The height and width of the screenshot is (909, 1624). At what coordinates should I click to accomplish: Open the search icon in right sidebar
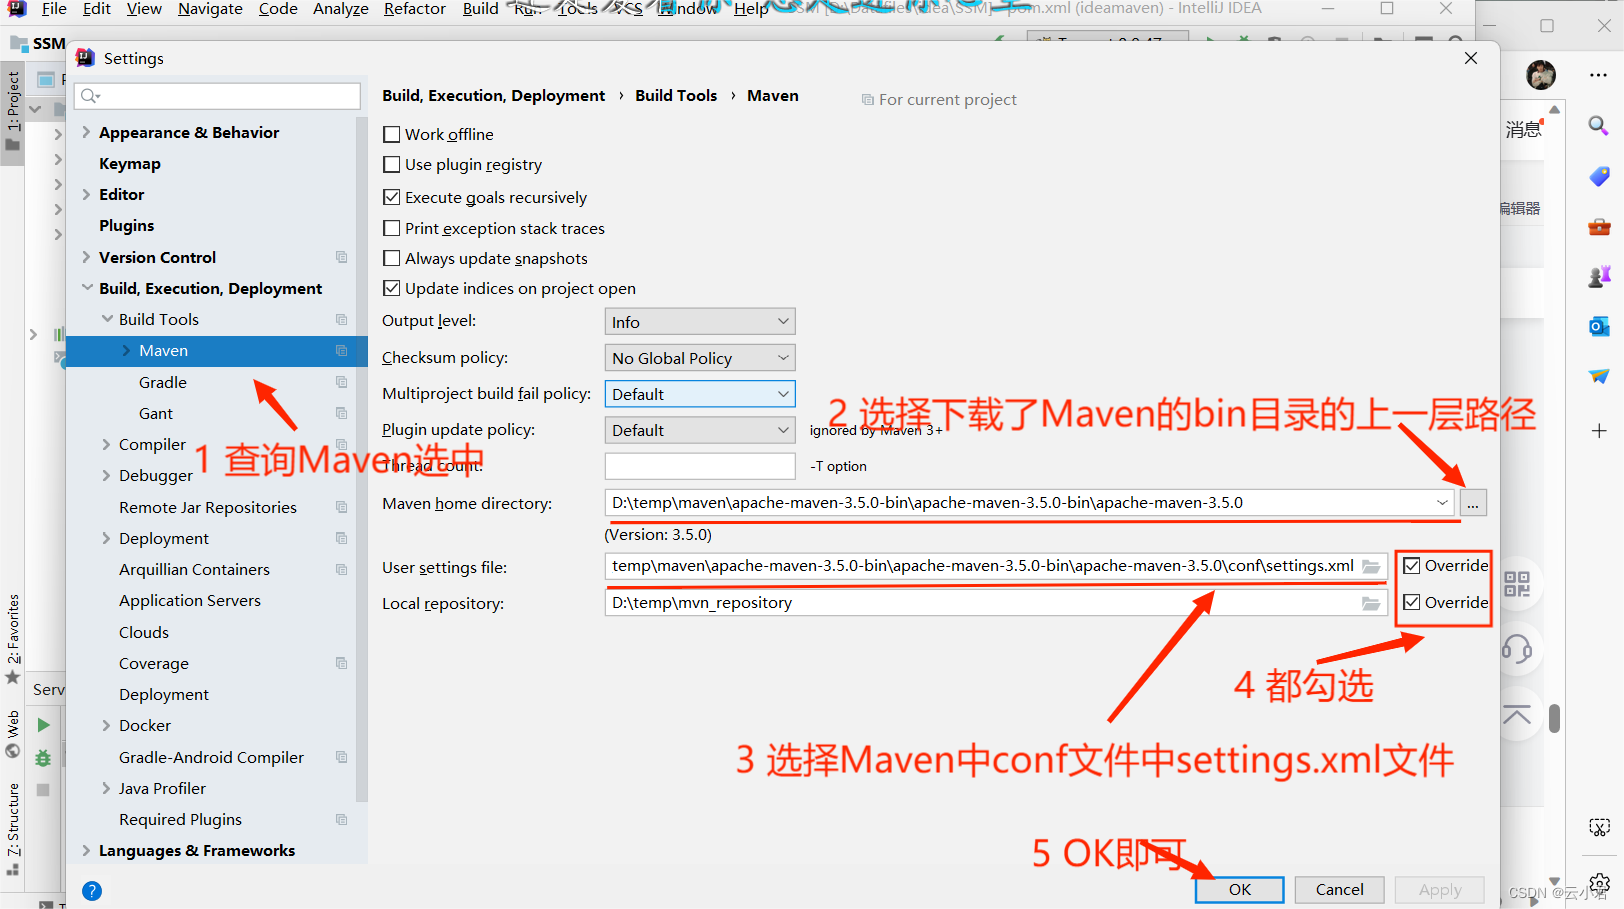pos(1599,126)
